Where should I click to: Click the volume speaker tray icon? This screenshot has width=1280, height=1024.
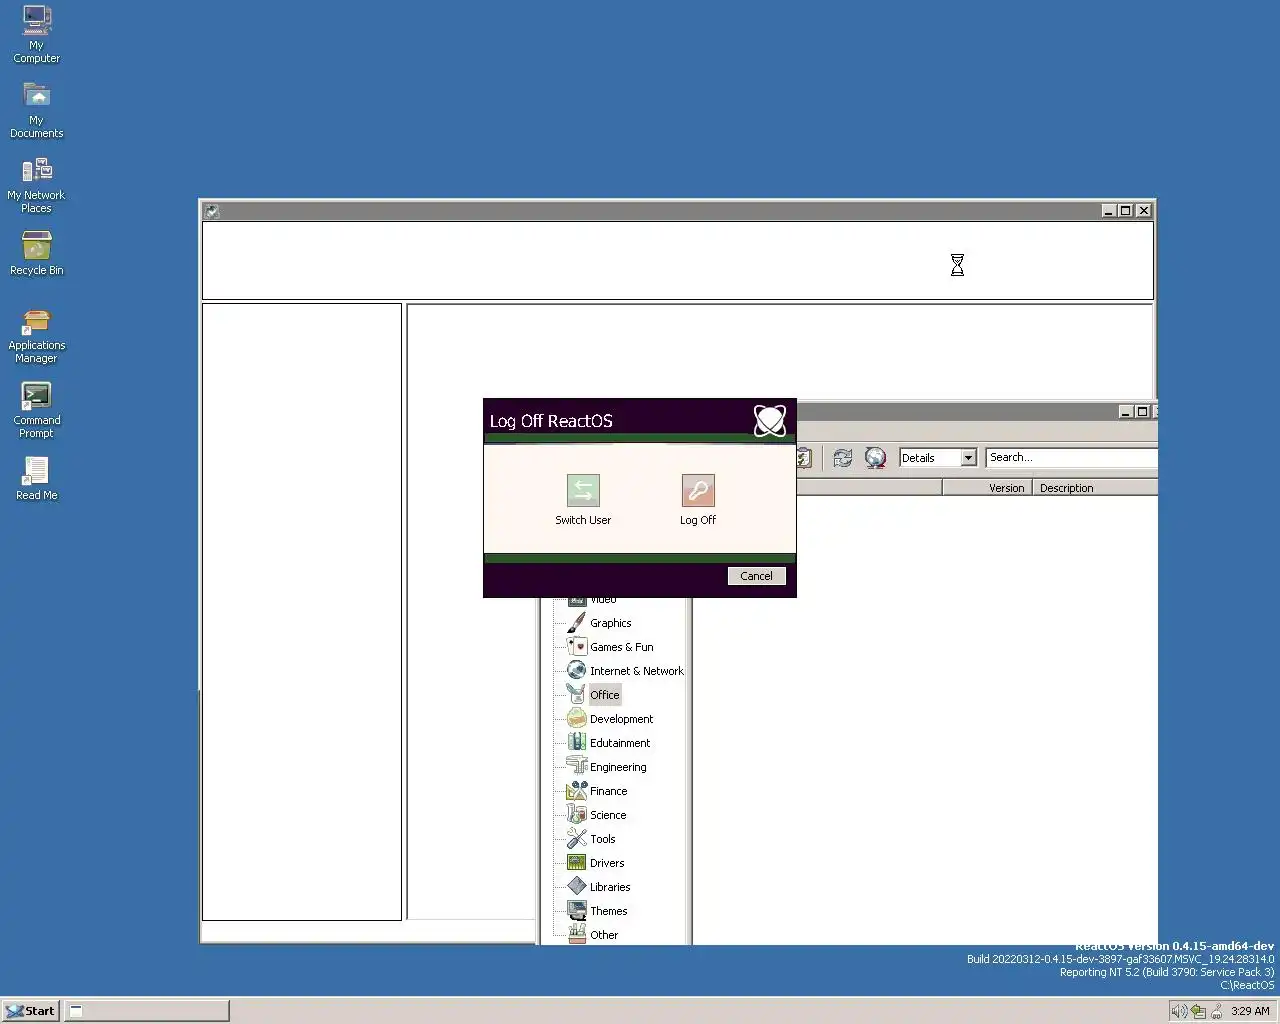(x=1179, y=1011)
